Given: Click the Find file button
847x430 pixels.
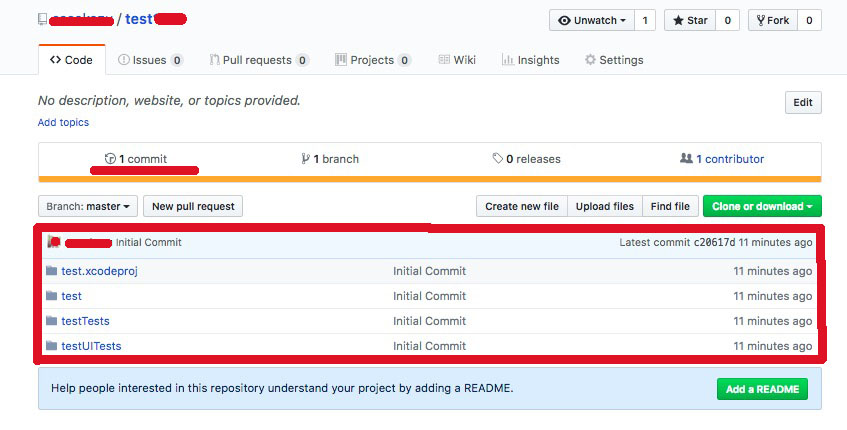Looking at the screenshot, I should click(670, 206).
